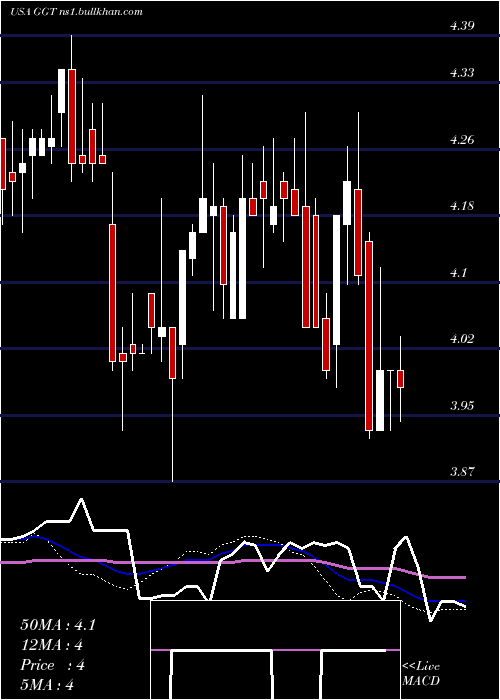Screen dimensions: 500x700
Task: Click the last red candlestick on the chart
Action: click(x=400, y=379)
